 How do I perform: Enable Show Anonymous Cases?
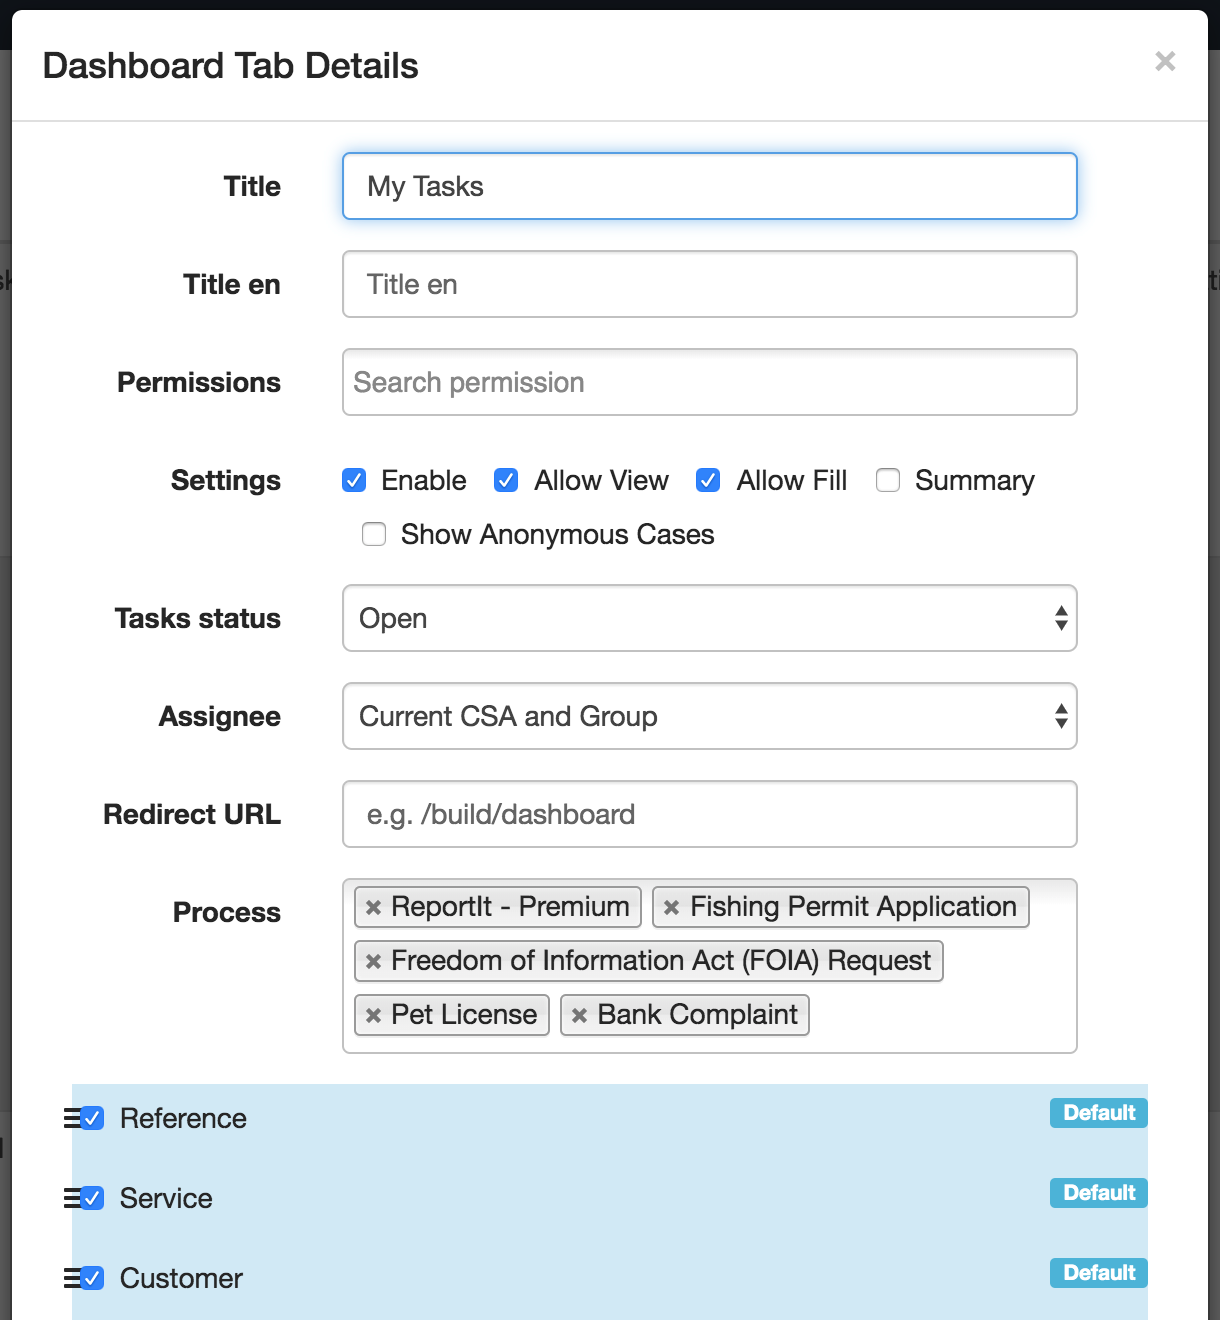[373, 535]
